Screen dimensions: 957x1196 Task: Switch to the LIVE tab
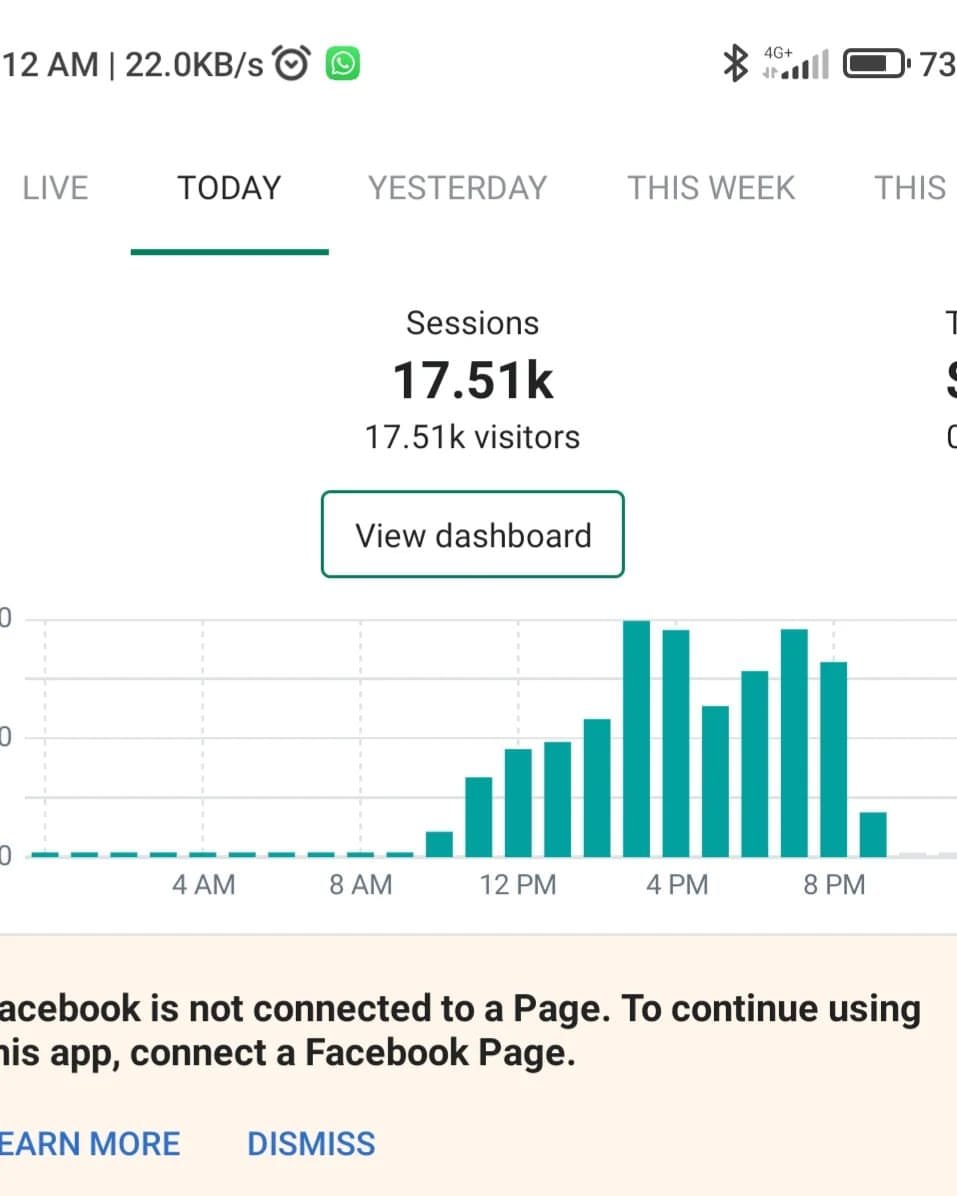coord(55,188)
